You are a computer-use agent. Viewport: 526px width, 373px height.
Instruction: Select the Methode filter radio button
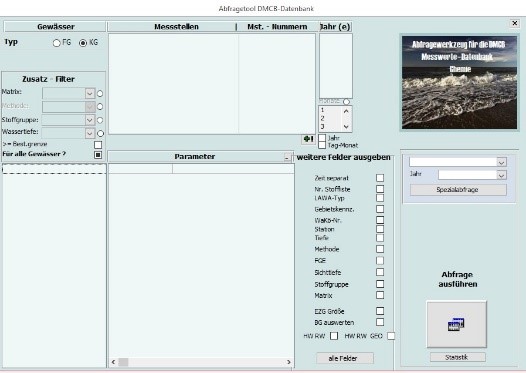tap(100, 107)
